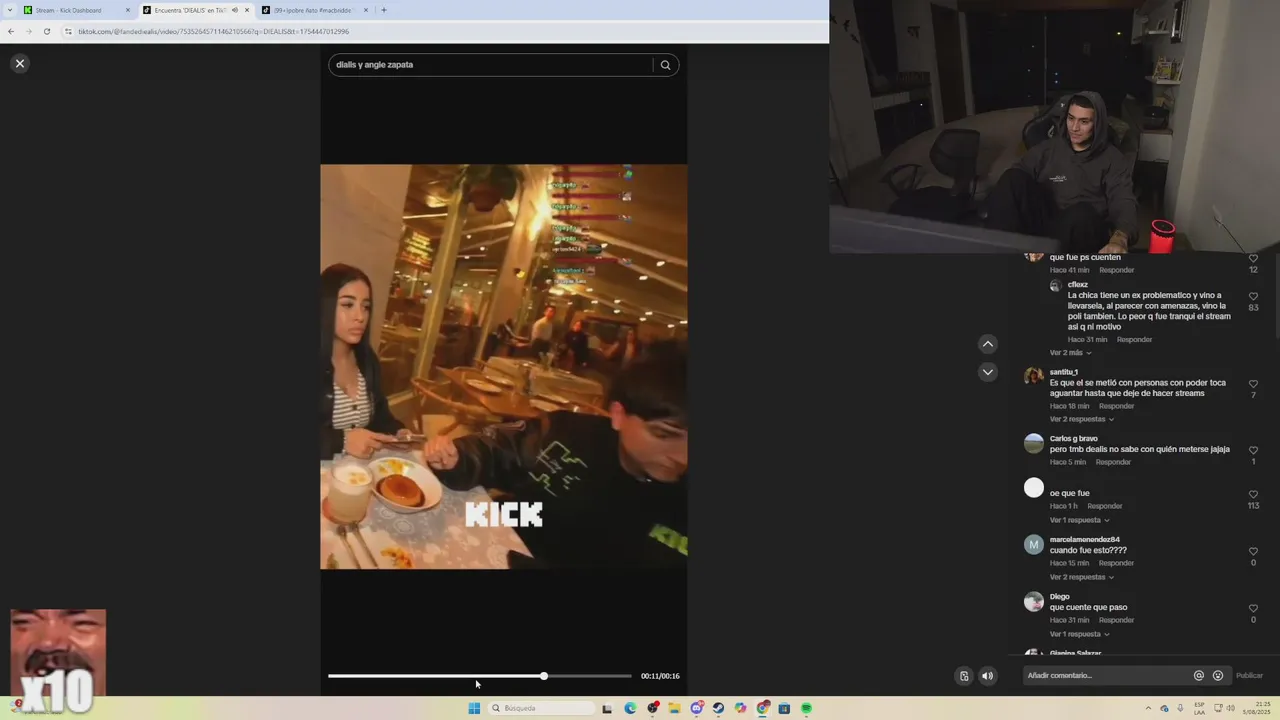This screenshot has width=1280, height=720.
Task: Open Google Chrome from the taskbar
Action: point(763,708)
